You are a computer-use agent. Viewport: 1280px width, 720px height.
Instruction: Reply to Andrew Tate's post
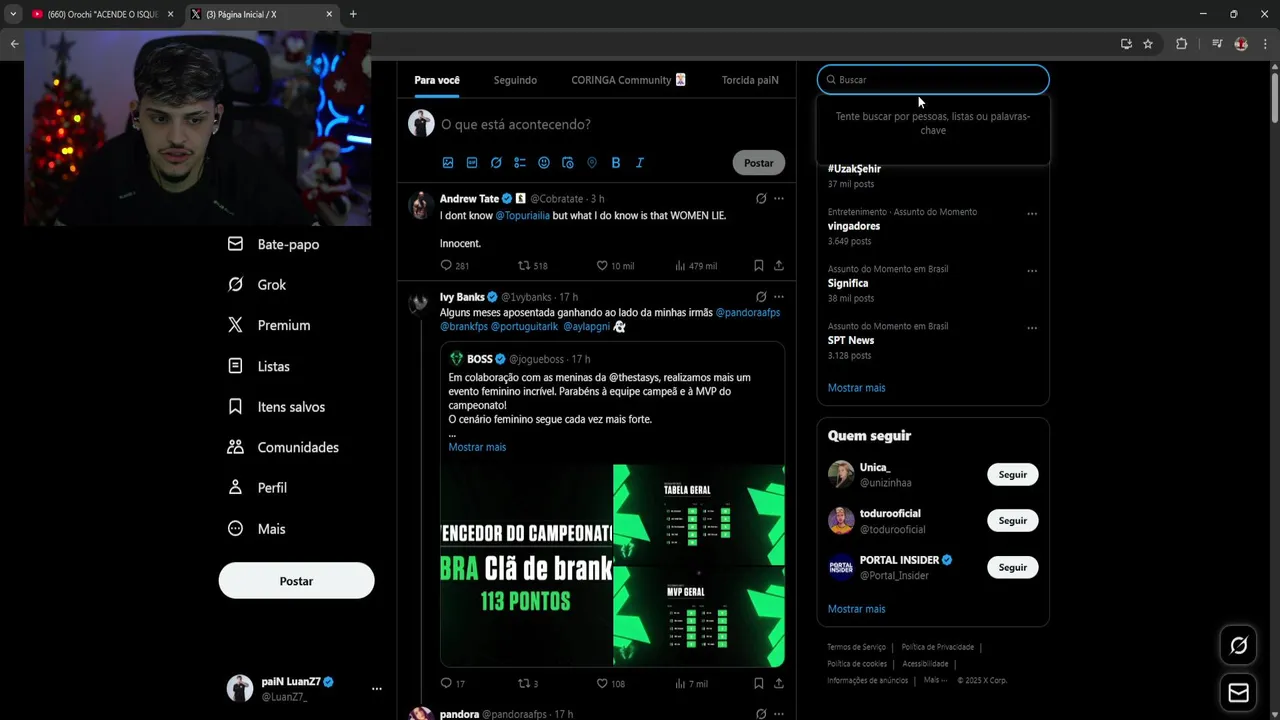446,266
